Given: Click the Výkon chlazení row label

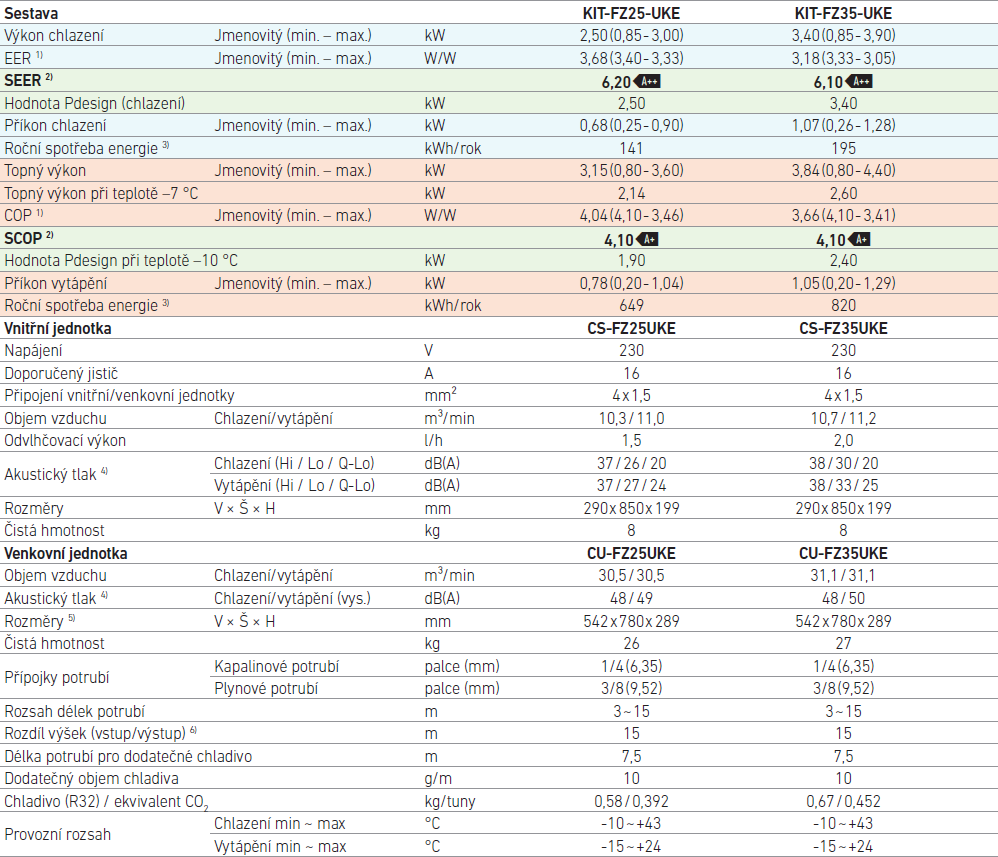Looking at the screenshot, I should point(54,36).
